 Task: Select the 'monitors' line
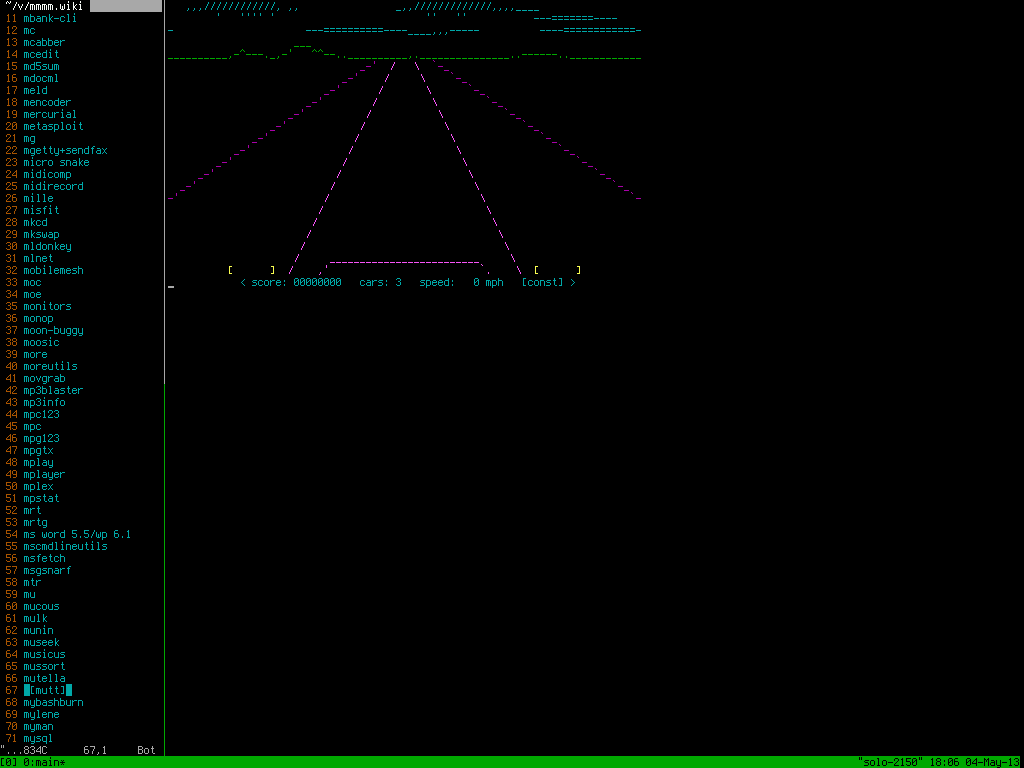[47, 306]
